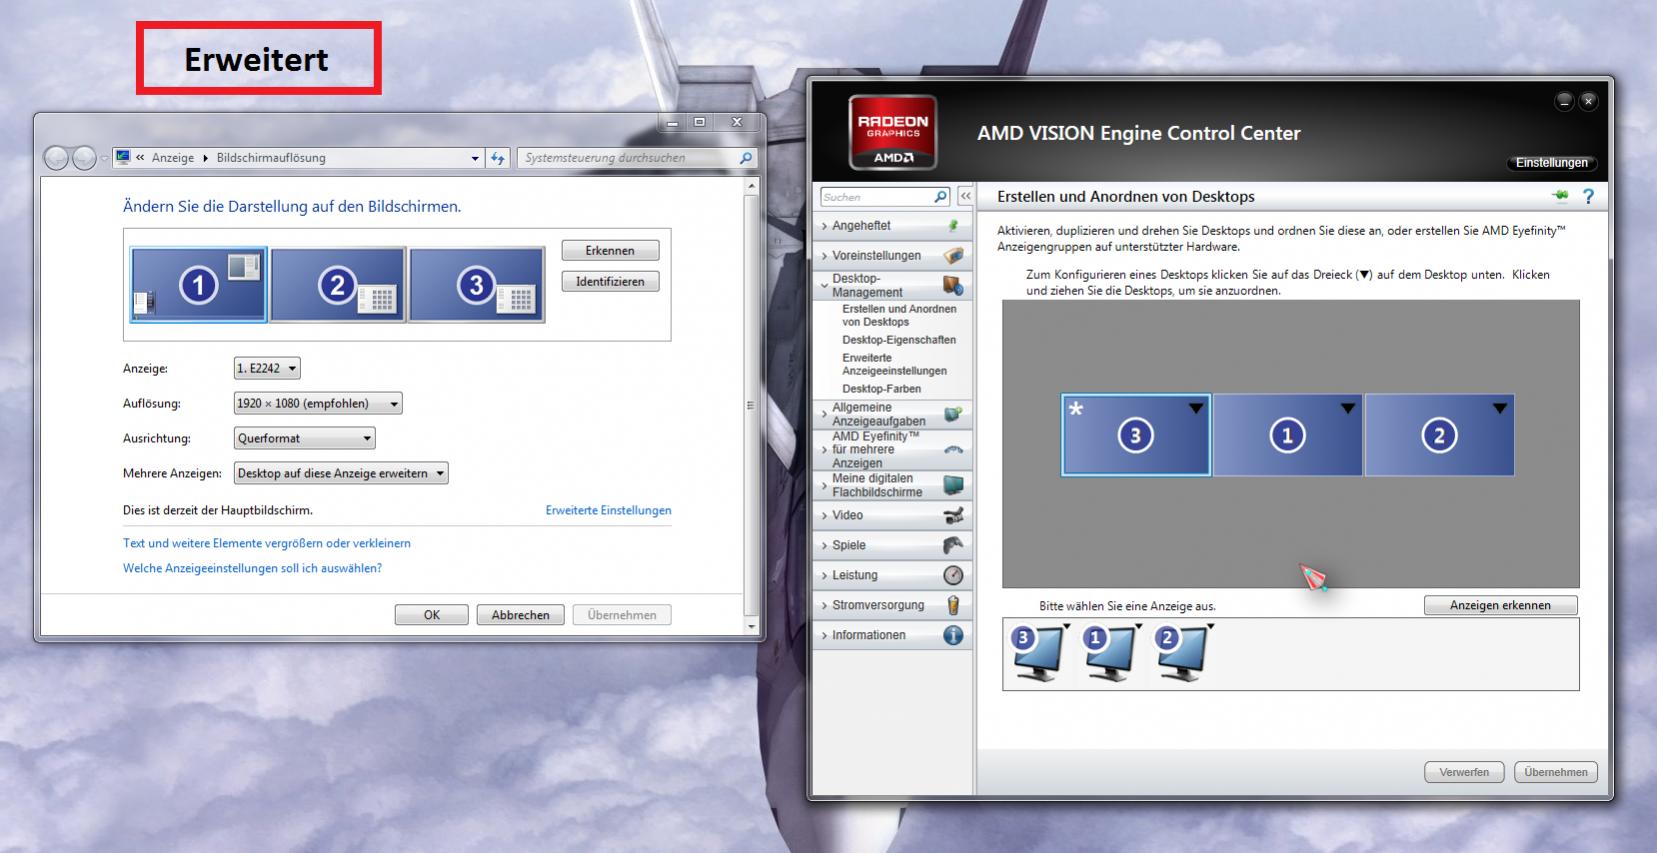The height and width of the screenshot is (853, 1657).
Task: Collapse the Desktop-Management section
Action: [824, 286]
